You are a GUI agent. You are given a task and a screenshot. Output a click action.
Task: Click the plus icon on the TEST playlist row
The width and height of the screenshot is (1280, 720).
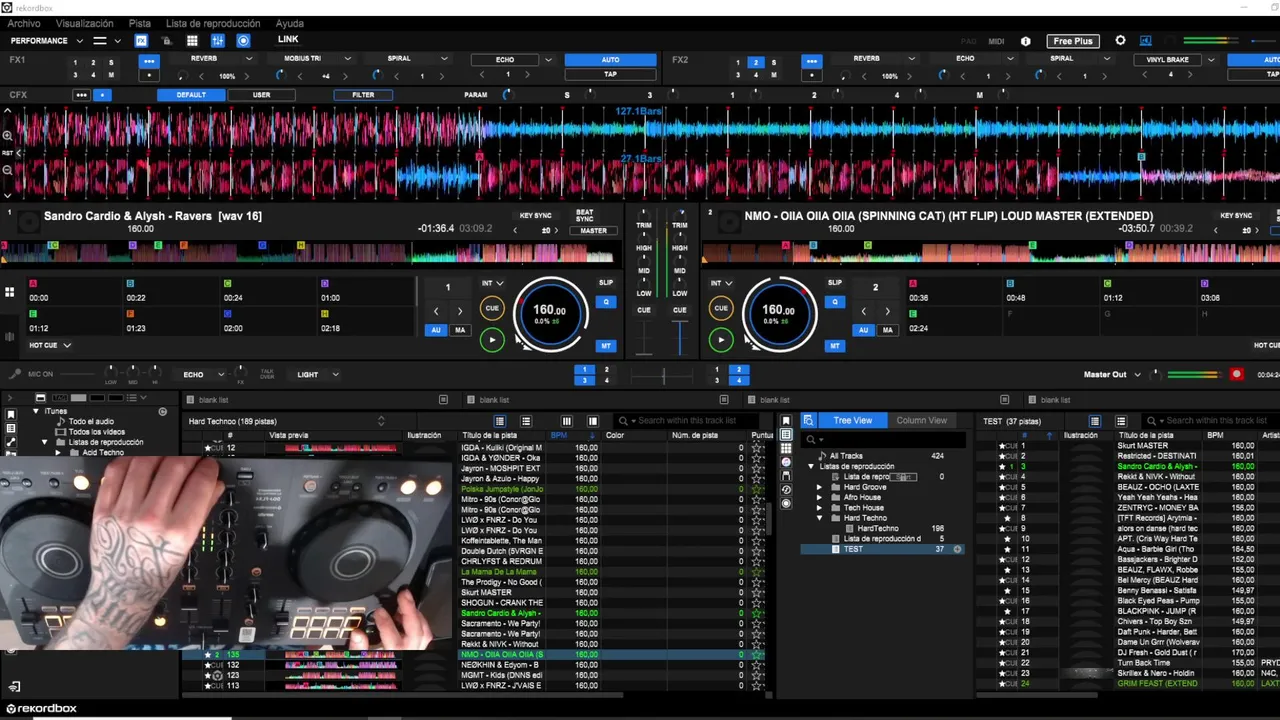(x=957, y=549)
